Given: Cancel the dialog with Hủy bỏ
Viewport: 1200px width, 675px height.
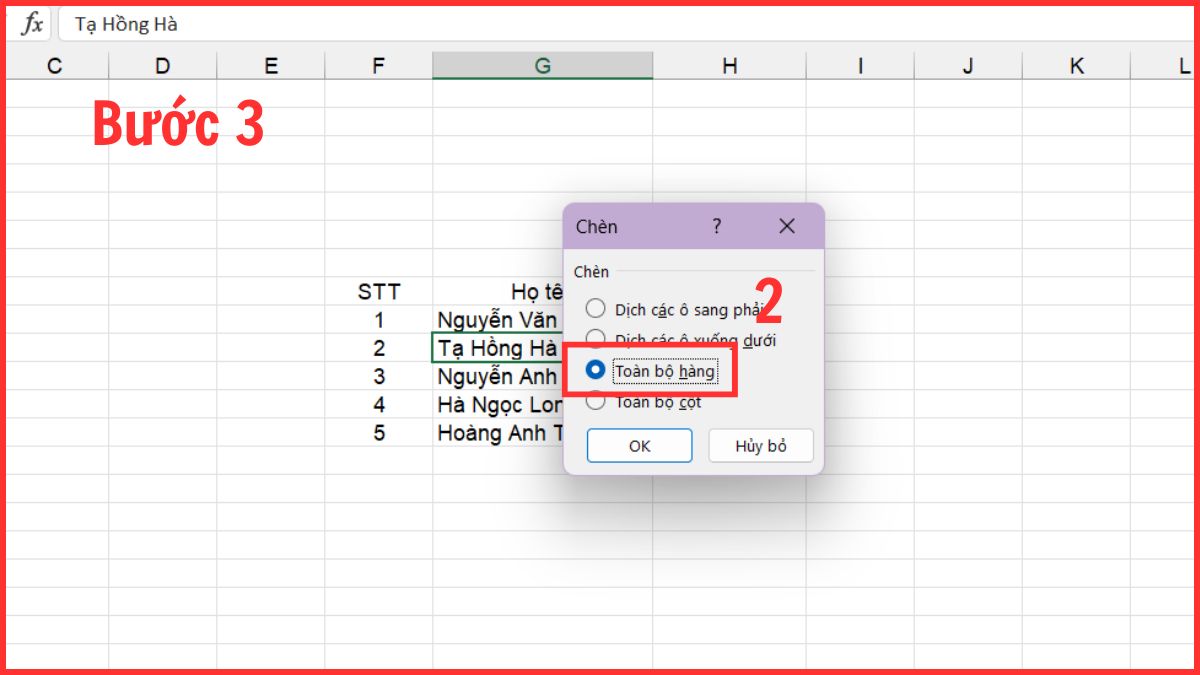Looking at the screenshot, I should click(761, 445).
